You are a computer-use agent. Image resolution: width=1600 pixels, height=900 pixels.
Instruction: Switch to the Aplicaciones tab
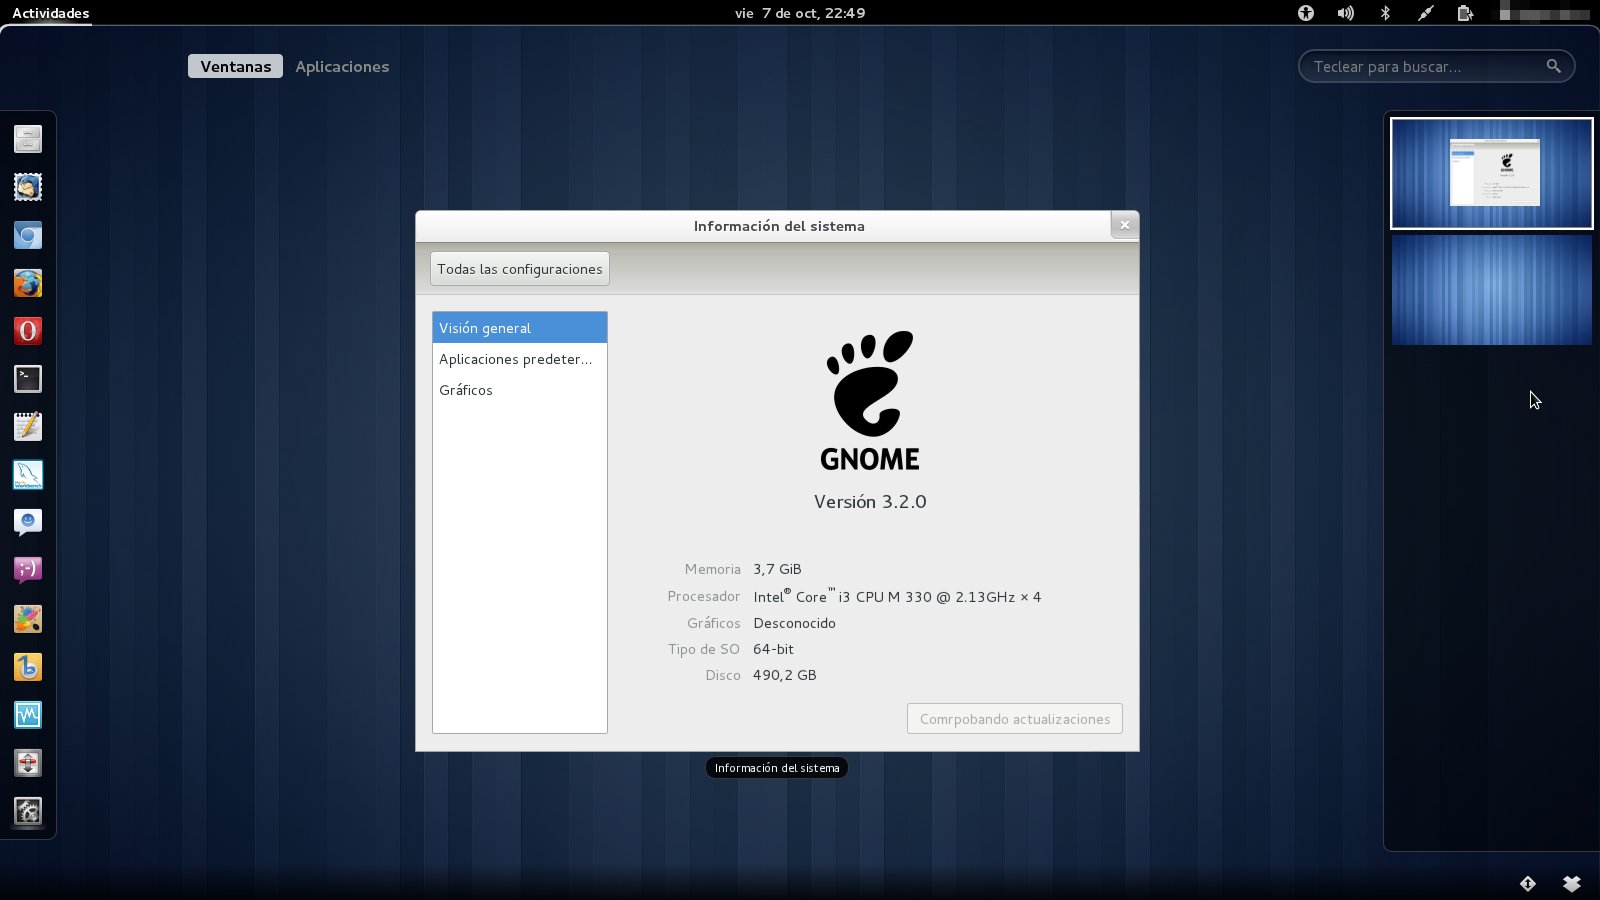tap(342, 66)
